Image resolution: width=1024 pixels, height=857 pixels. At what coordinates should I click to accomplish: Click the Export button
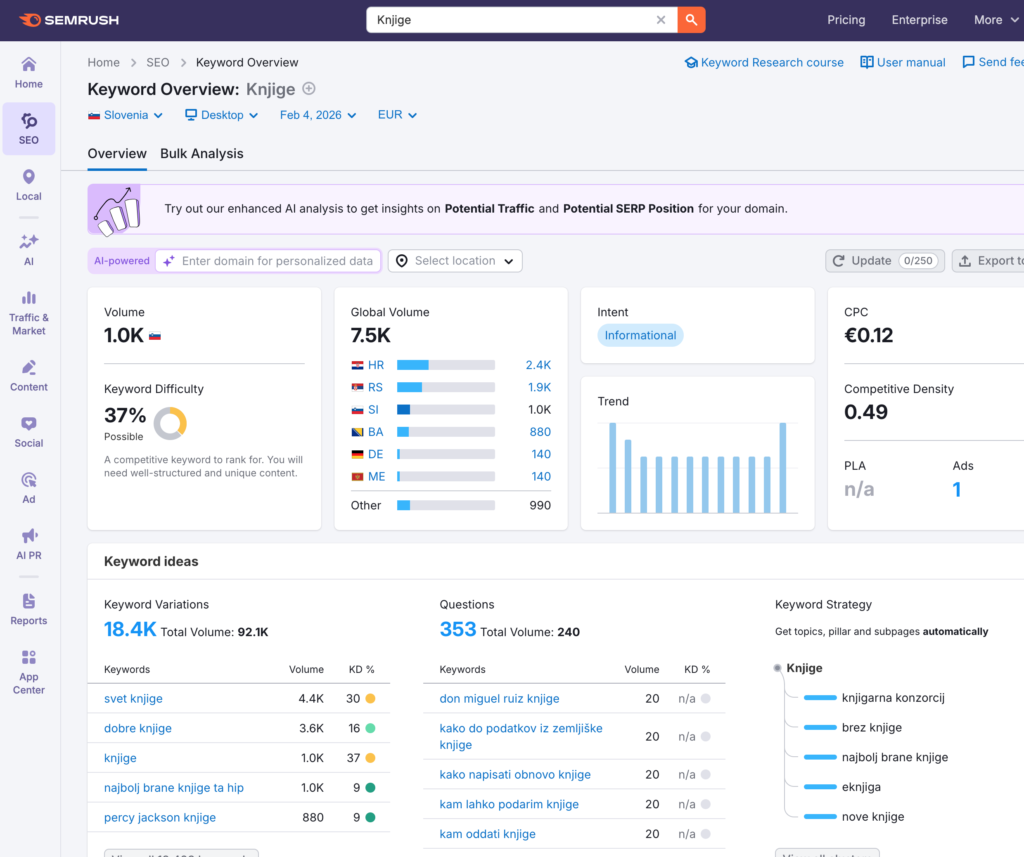989,261
